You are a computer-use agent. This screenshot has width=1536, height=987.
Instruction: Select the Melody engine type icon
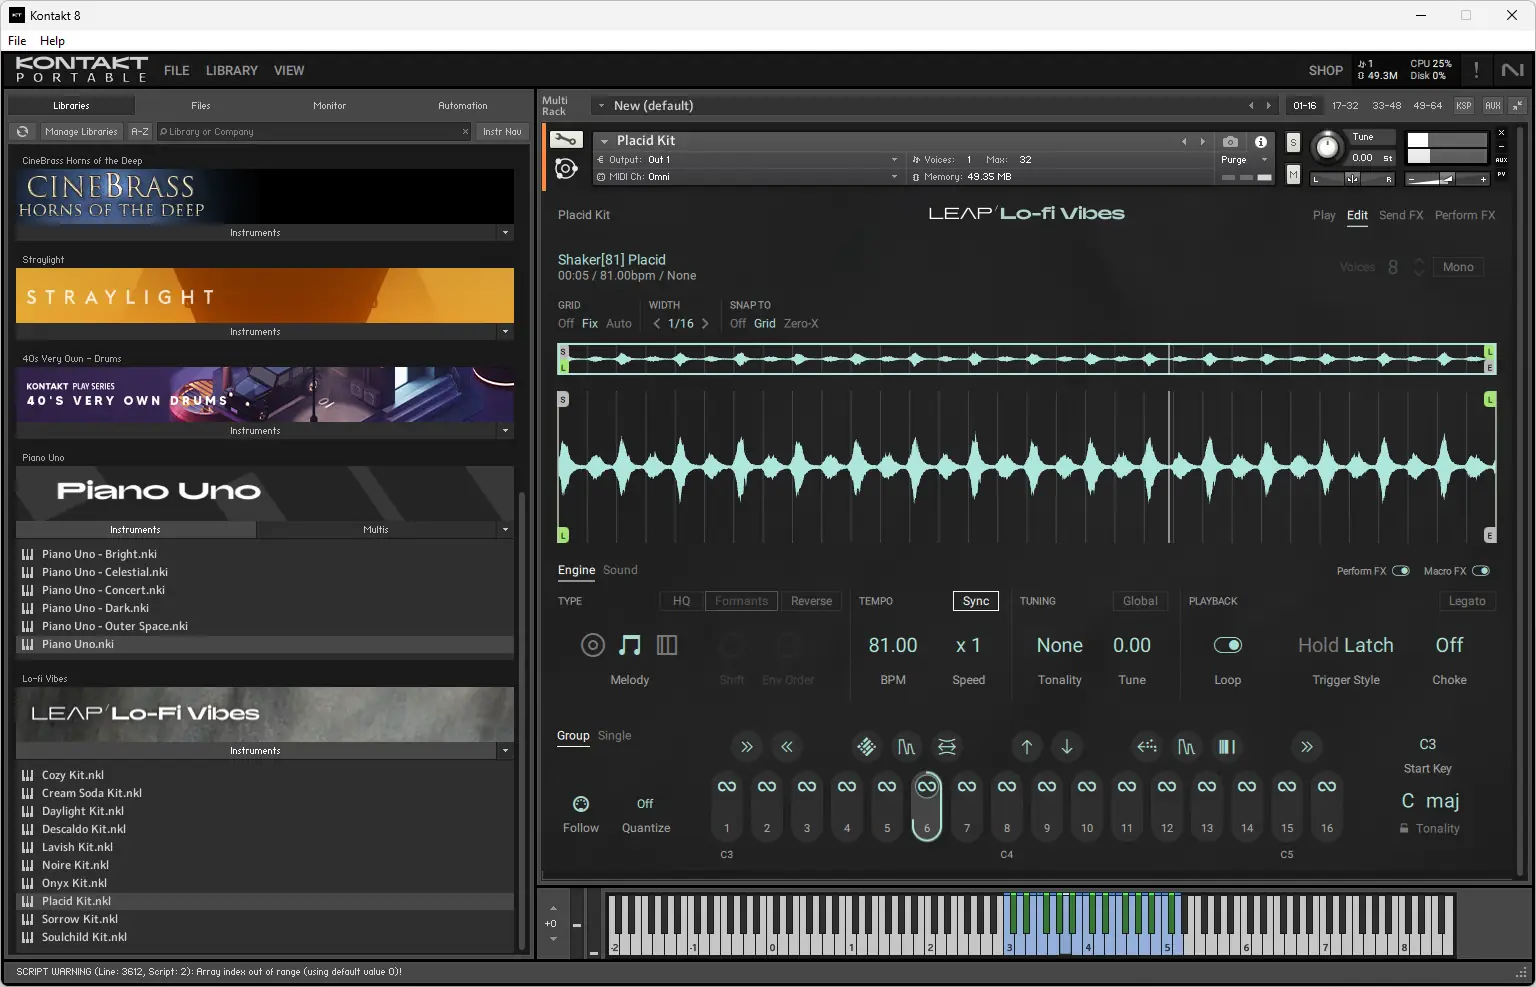tap(630, 645)
